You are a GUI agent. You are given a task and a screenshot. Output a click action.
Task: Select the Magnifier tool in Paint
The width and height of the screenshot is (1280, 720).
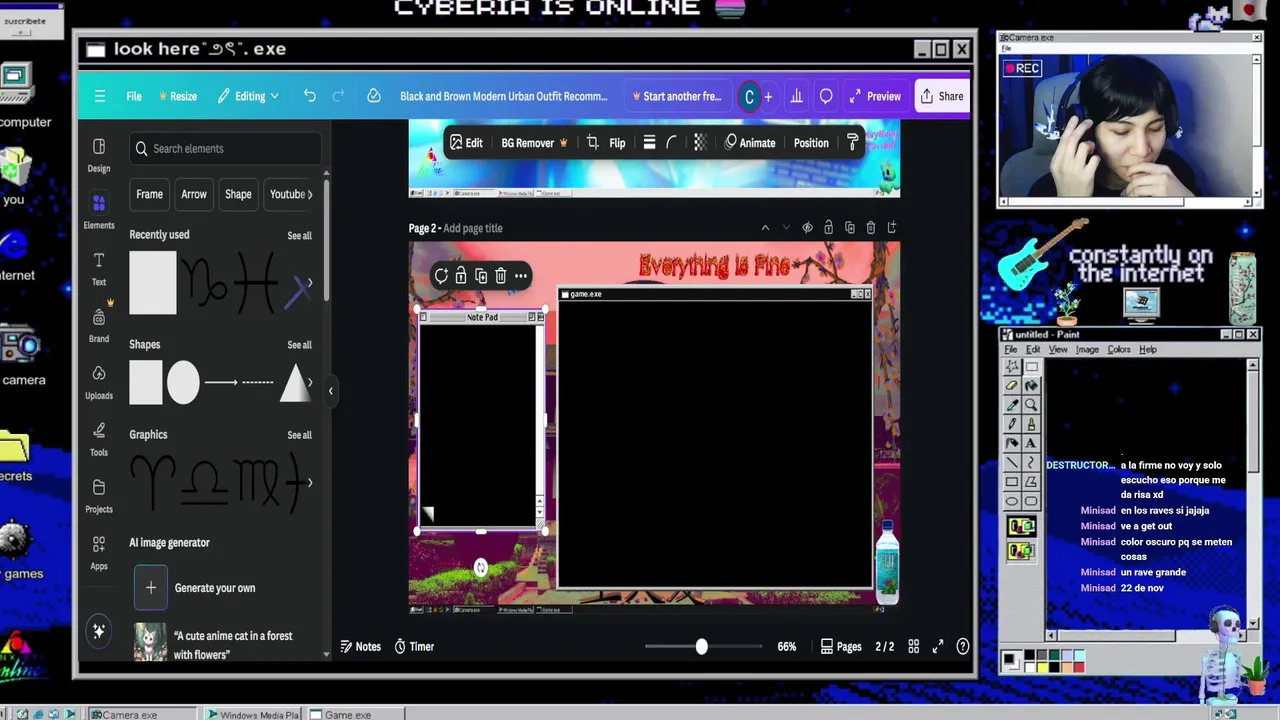[x=1031, y=405]
